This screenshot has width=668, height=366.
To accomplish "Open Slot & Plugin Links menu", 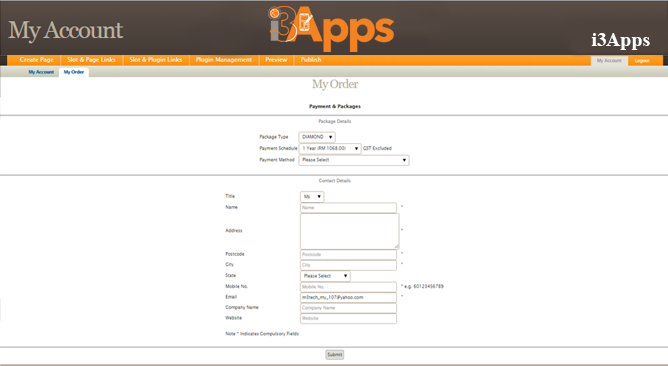I will (x=156, y=60).
